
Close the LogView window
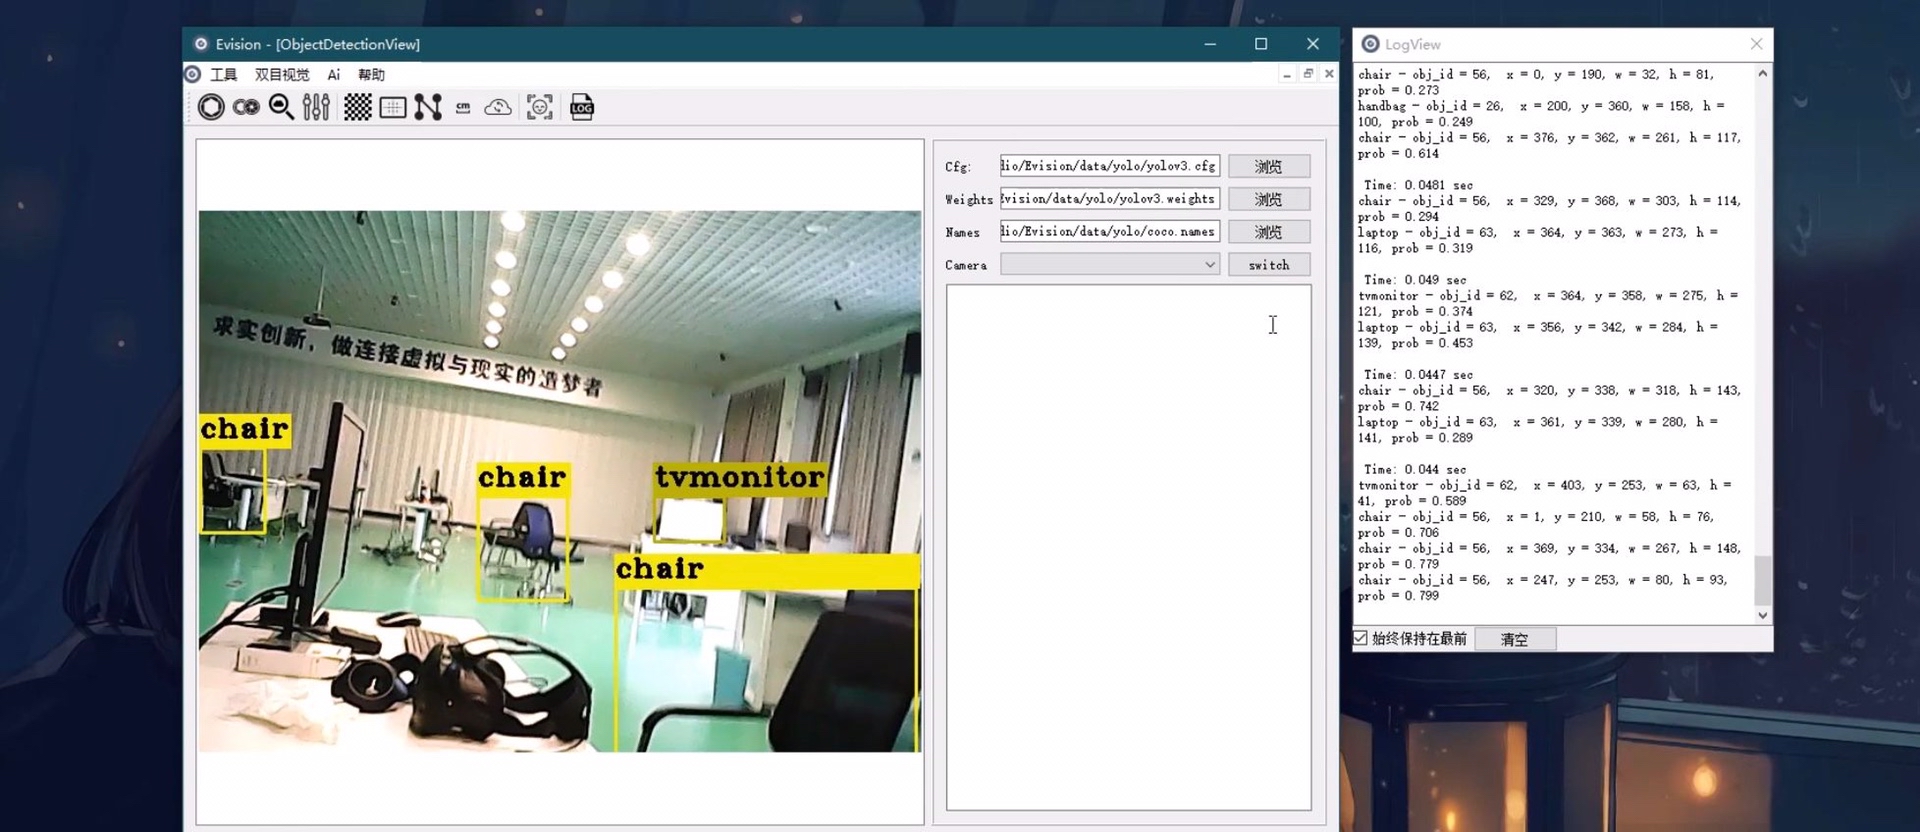(1756, 44)
